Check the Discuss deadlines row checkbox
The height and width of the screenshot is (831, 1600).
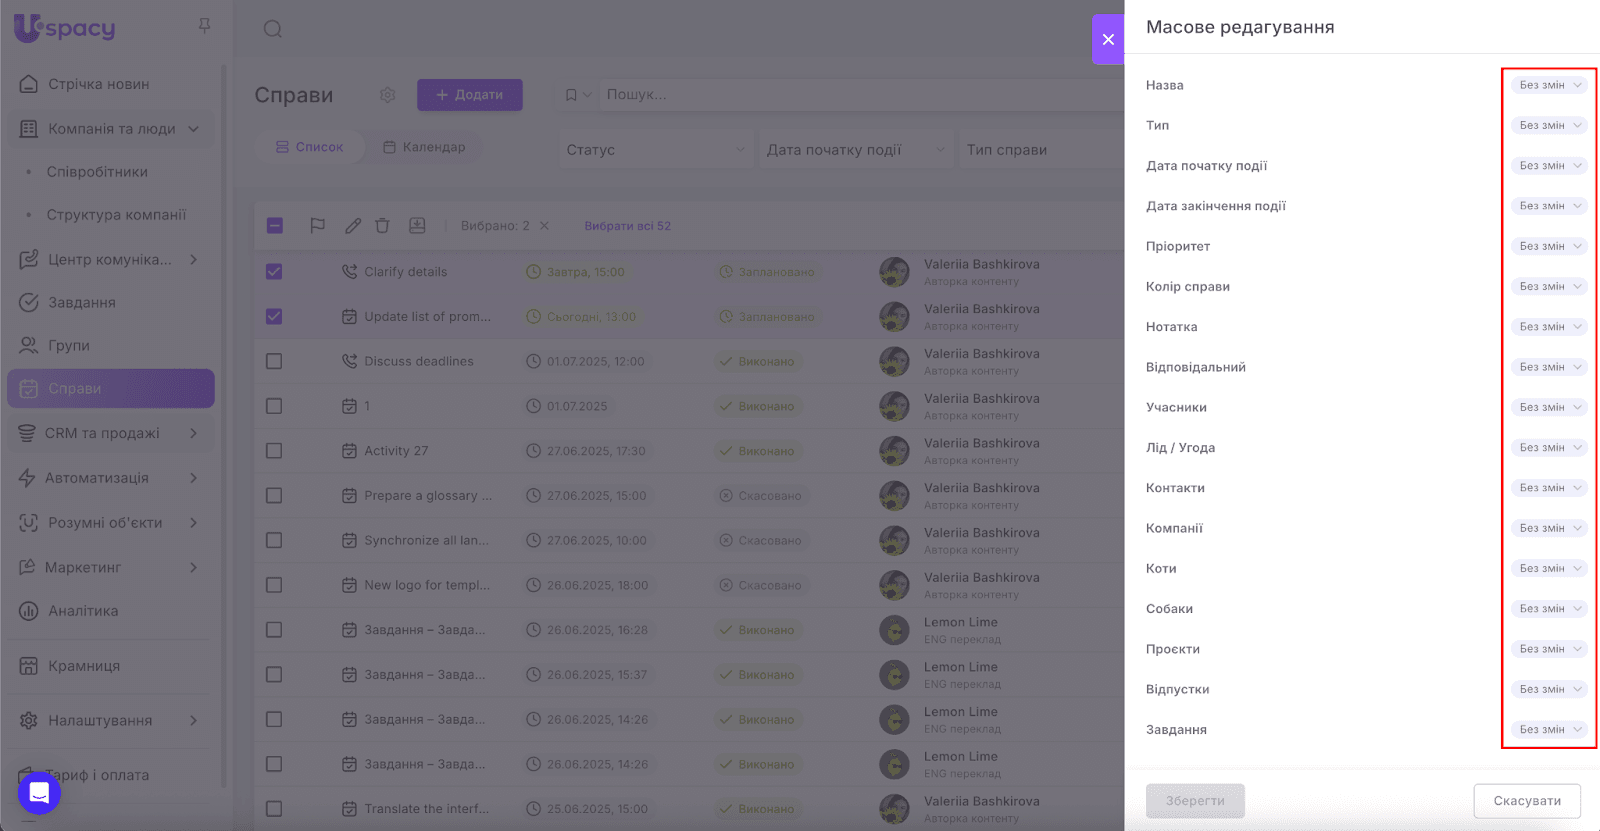pos(274,361)
